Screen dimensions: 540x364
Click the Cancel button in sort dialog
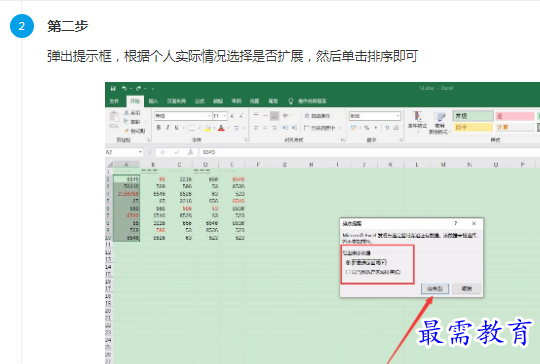467,289
